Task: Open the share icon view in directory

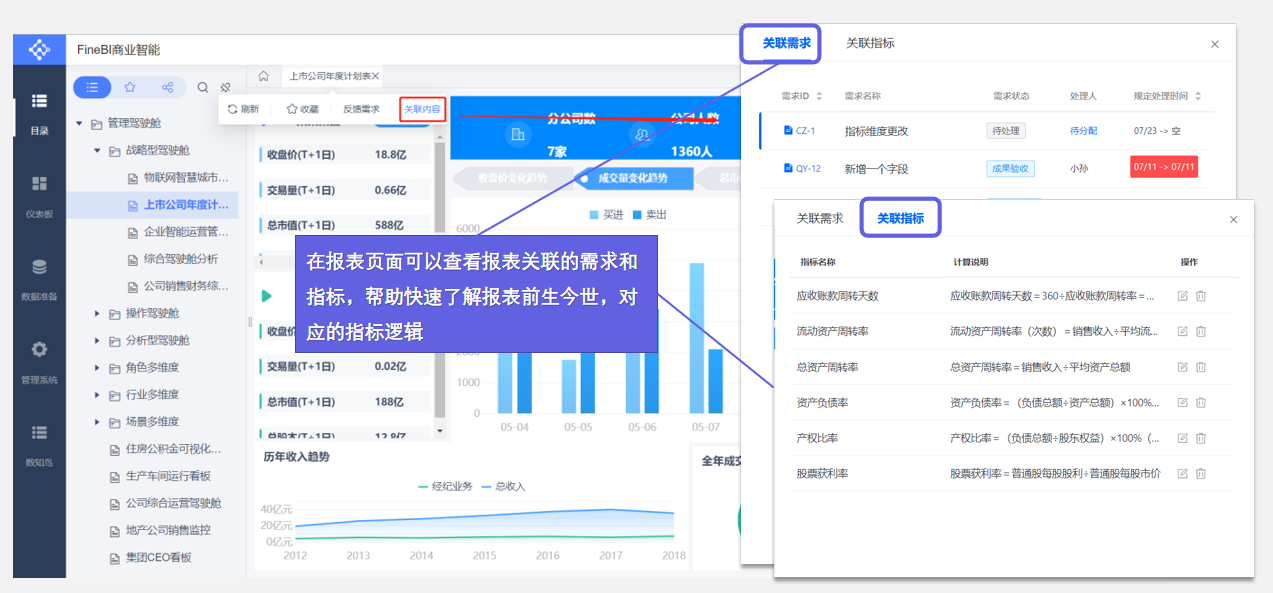Action: click(167, 87)
